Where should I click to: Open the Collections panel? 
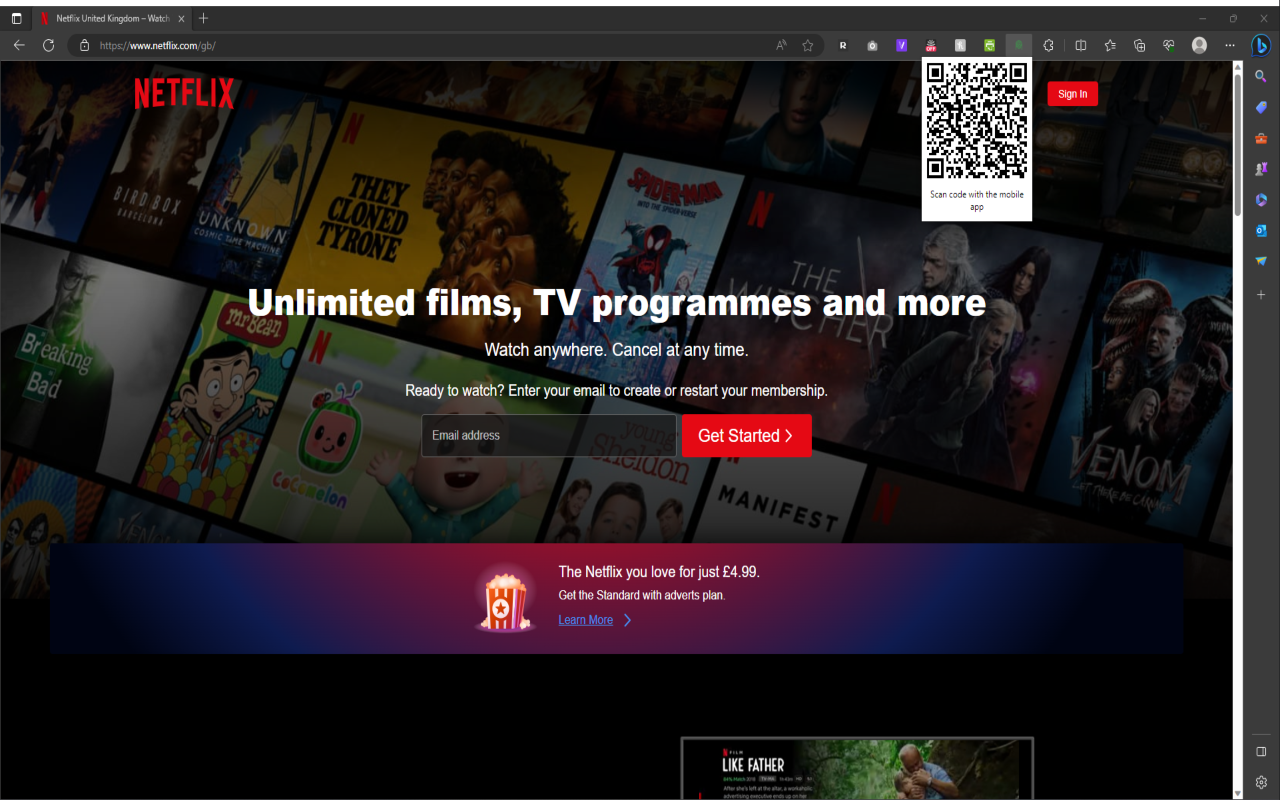[1139, 45]
